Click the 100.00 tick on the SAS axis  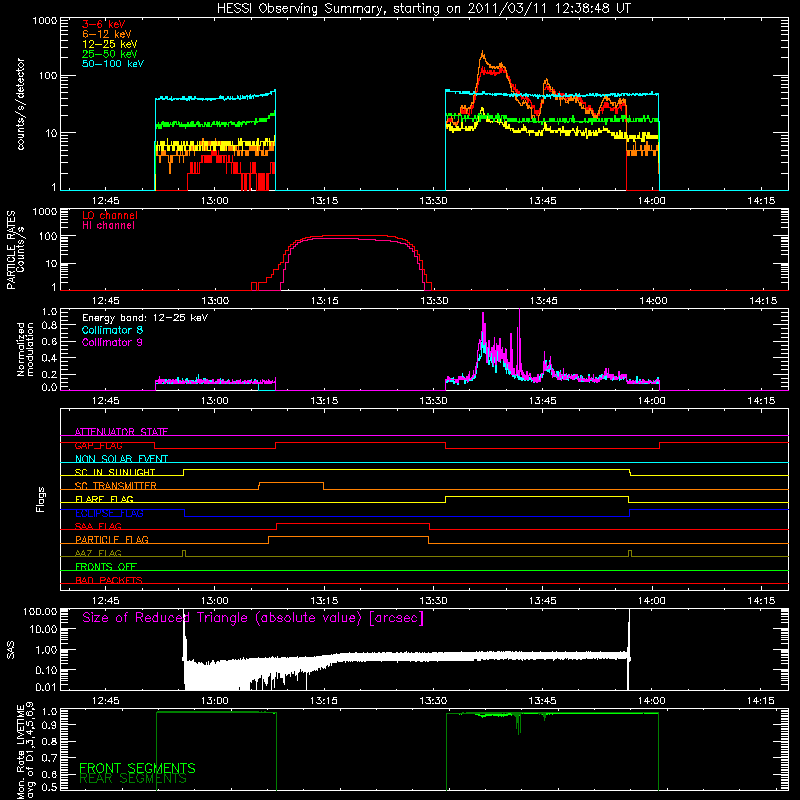(40, 611)
